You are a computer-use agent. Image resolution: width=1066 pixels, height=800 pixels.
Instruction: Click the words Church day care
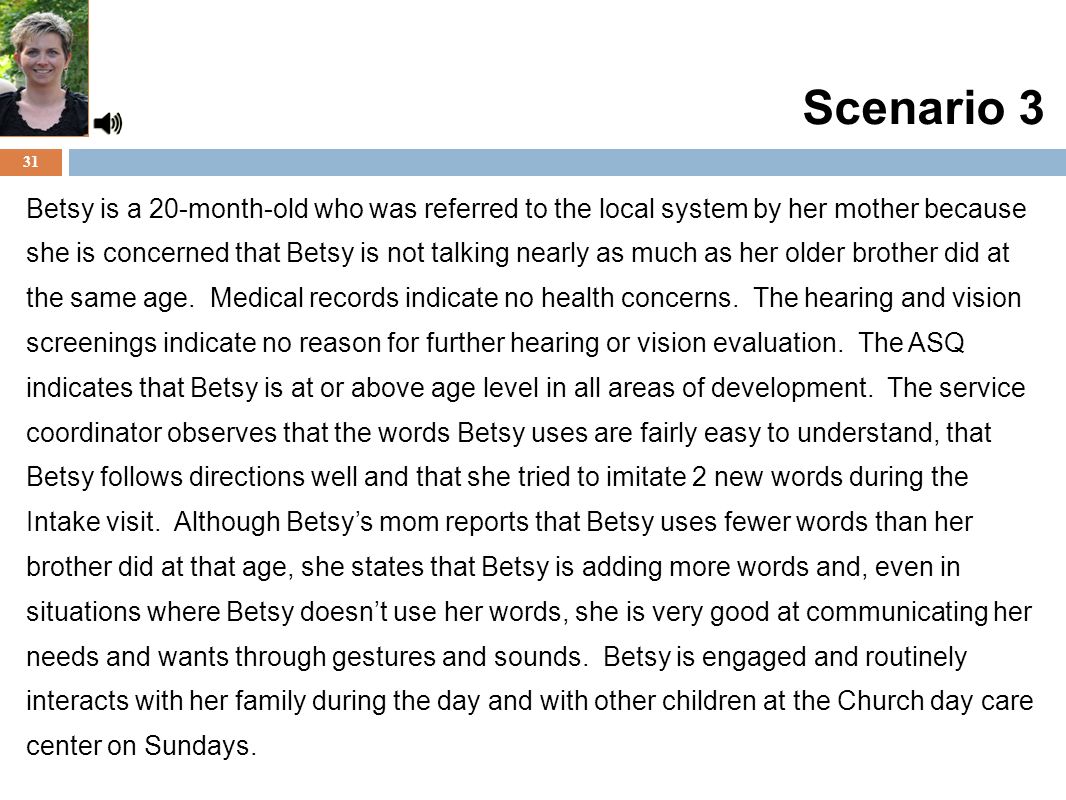click(x=935, y=701)
